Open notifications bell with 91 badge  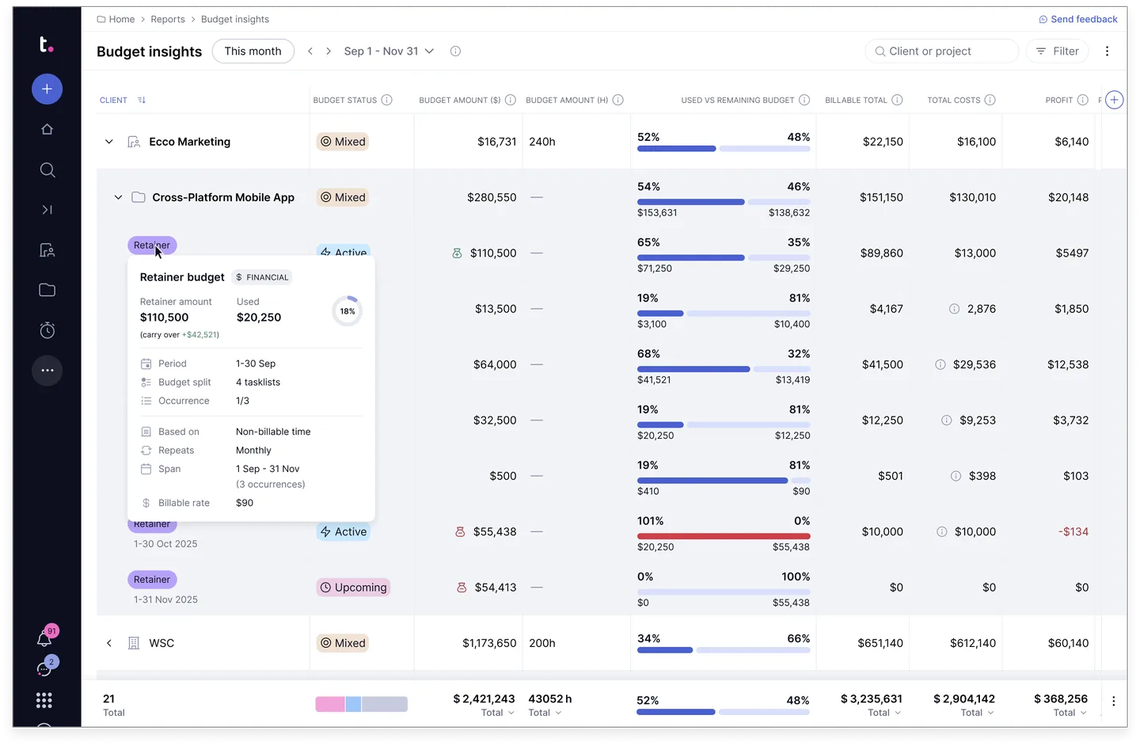[44, 639]
